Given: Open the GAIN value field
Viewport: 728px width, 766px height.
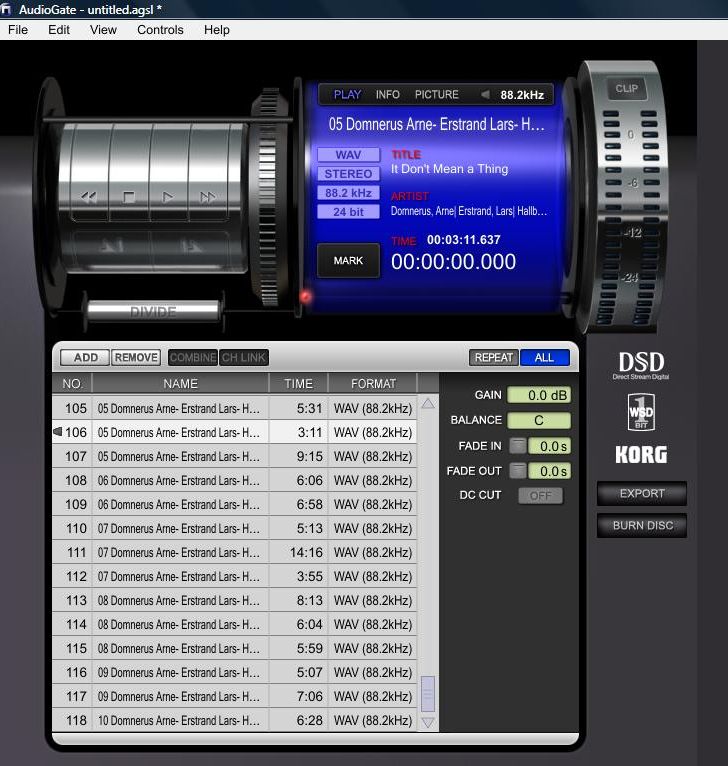Looking at the screenshot, I should click(538, 396).
